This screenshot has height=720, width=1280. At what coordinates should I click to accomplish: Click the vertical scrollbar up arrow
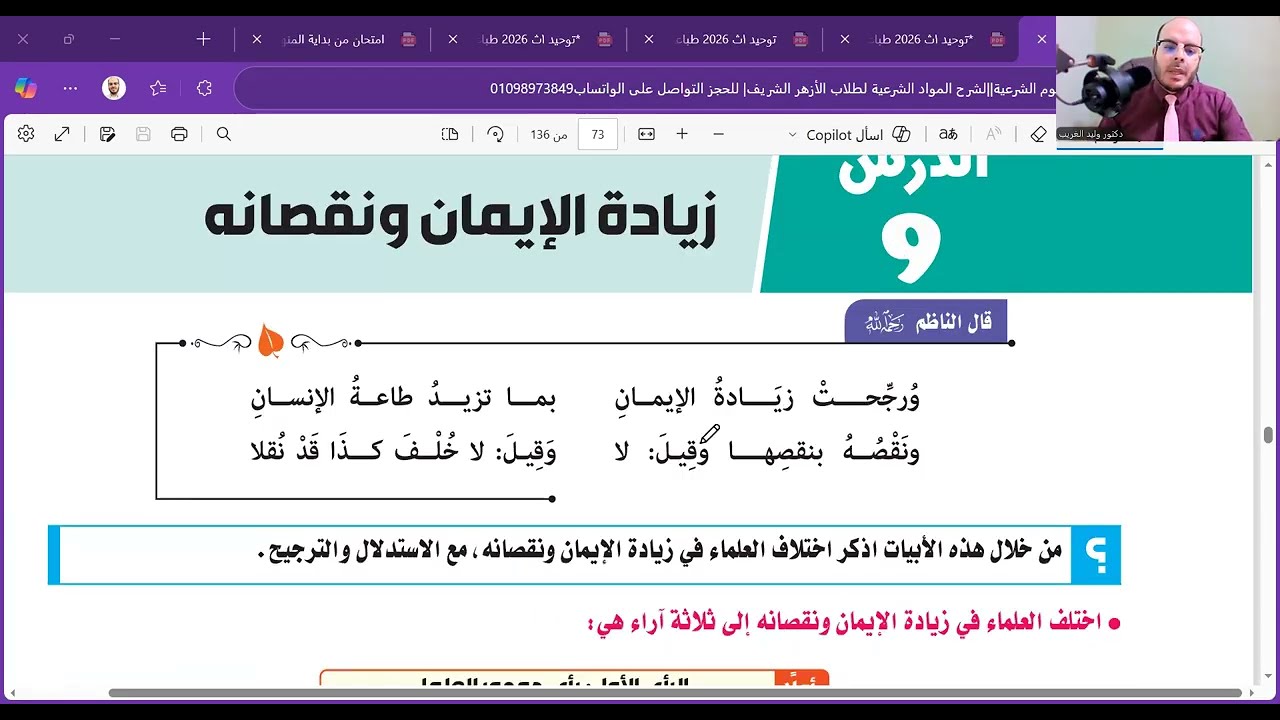pos(1268,164)
